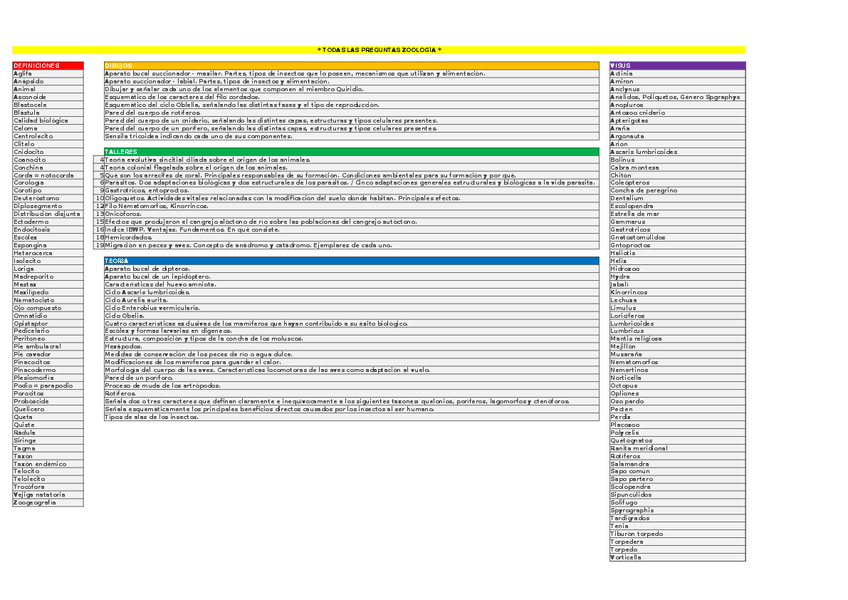
Task: Click the Zoogeografía cell
Action: pyautogui.click(x=42, y=502)
